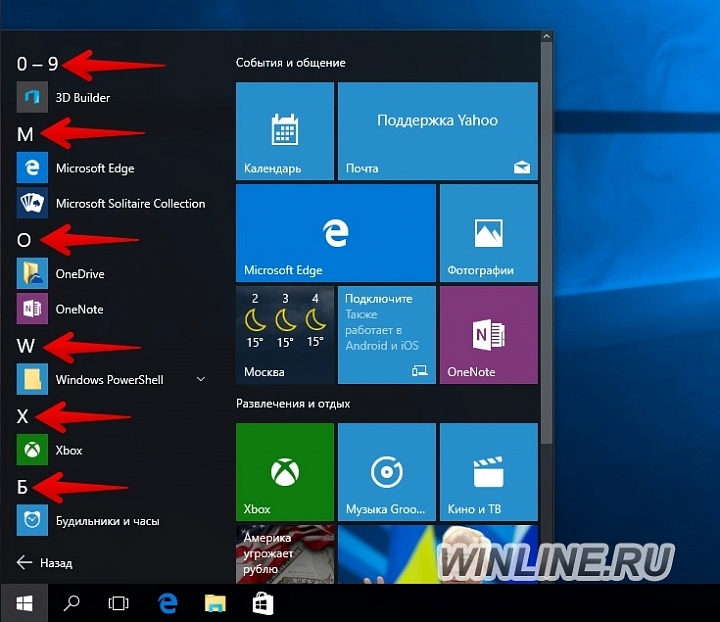This screenshot has height=622, width=720.
Task: Select the X letter group header
Action: [22, 416]
